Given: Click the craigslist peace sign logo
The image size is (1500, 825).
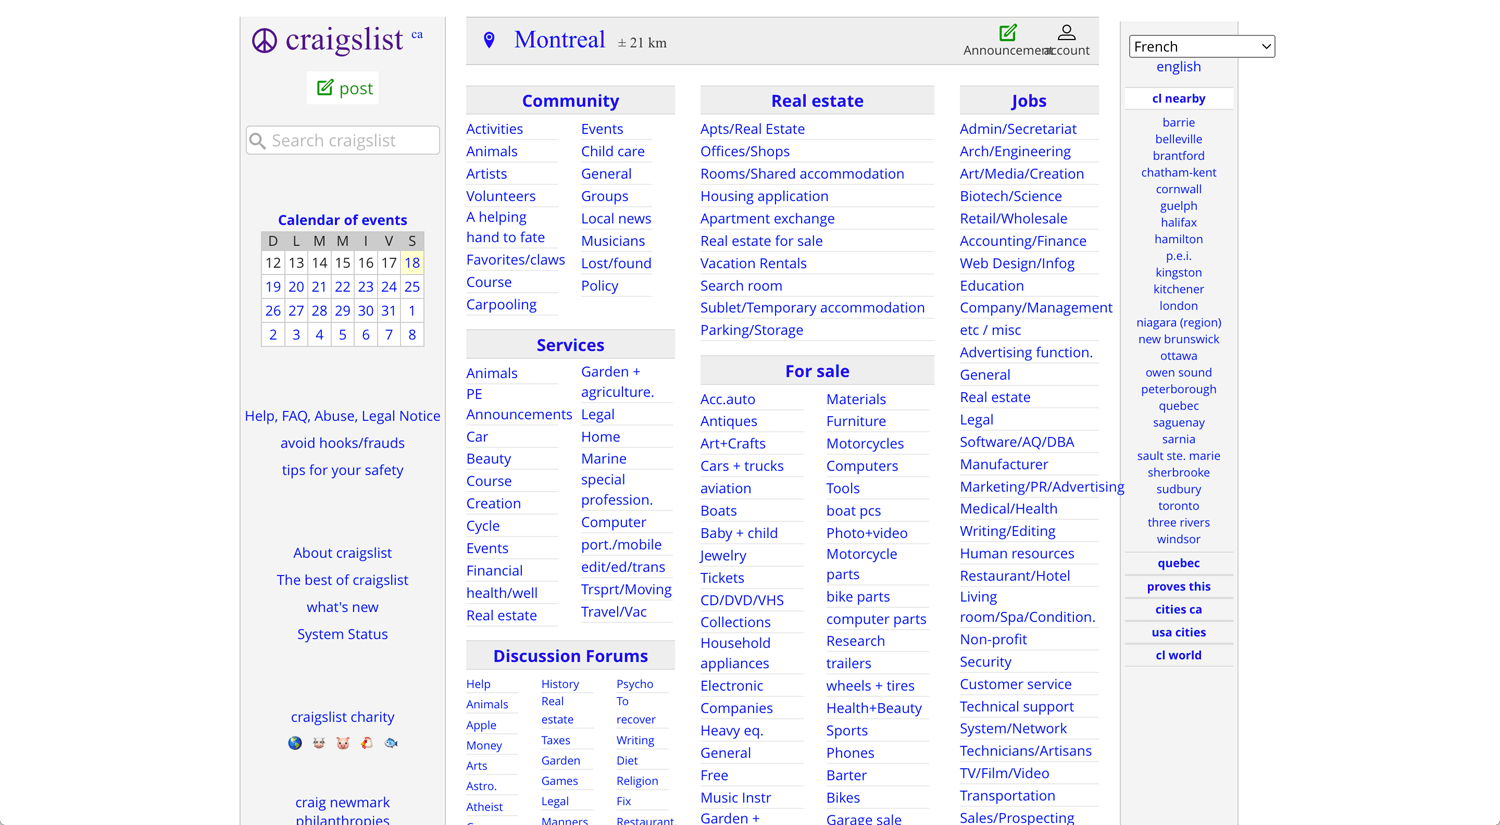Looking at the screenshot, I should (x=264, y=41).
